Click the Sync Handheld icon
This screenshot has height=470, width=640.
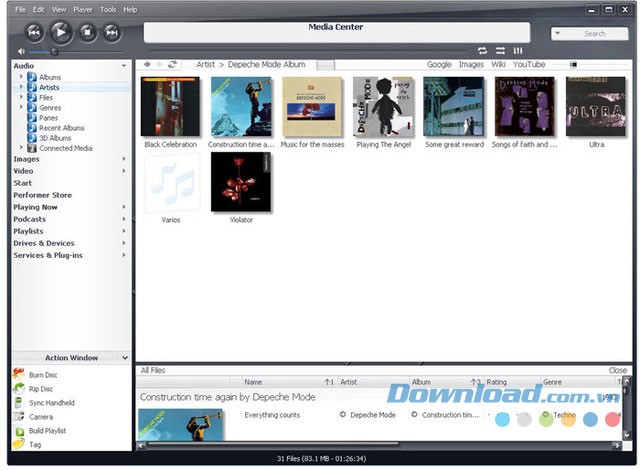(19, 402)
